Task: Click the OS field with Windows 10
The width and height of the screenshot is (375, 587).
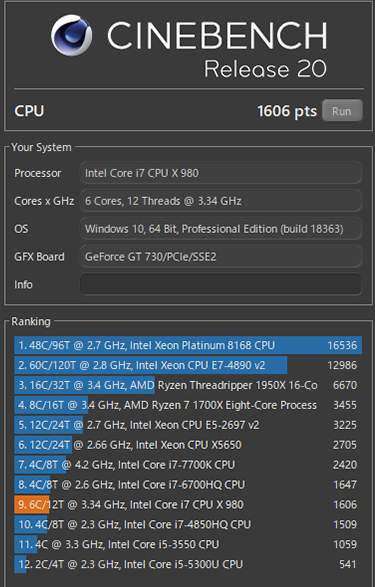Action: [x=221, y=229]
